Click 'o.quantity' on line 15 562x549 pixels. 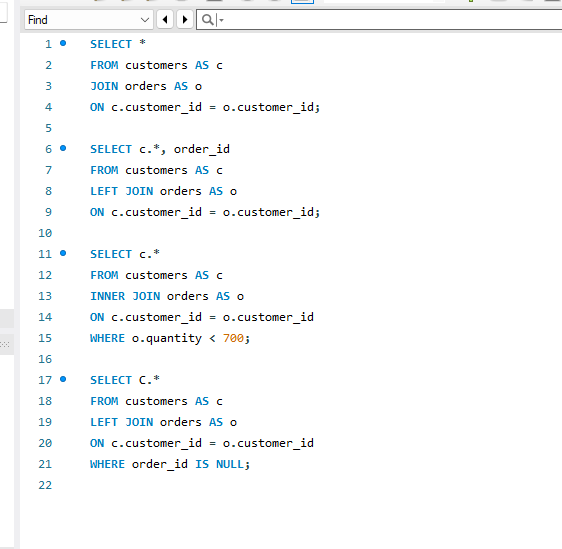[167, 338]
